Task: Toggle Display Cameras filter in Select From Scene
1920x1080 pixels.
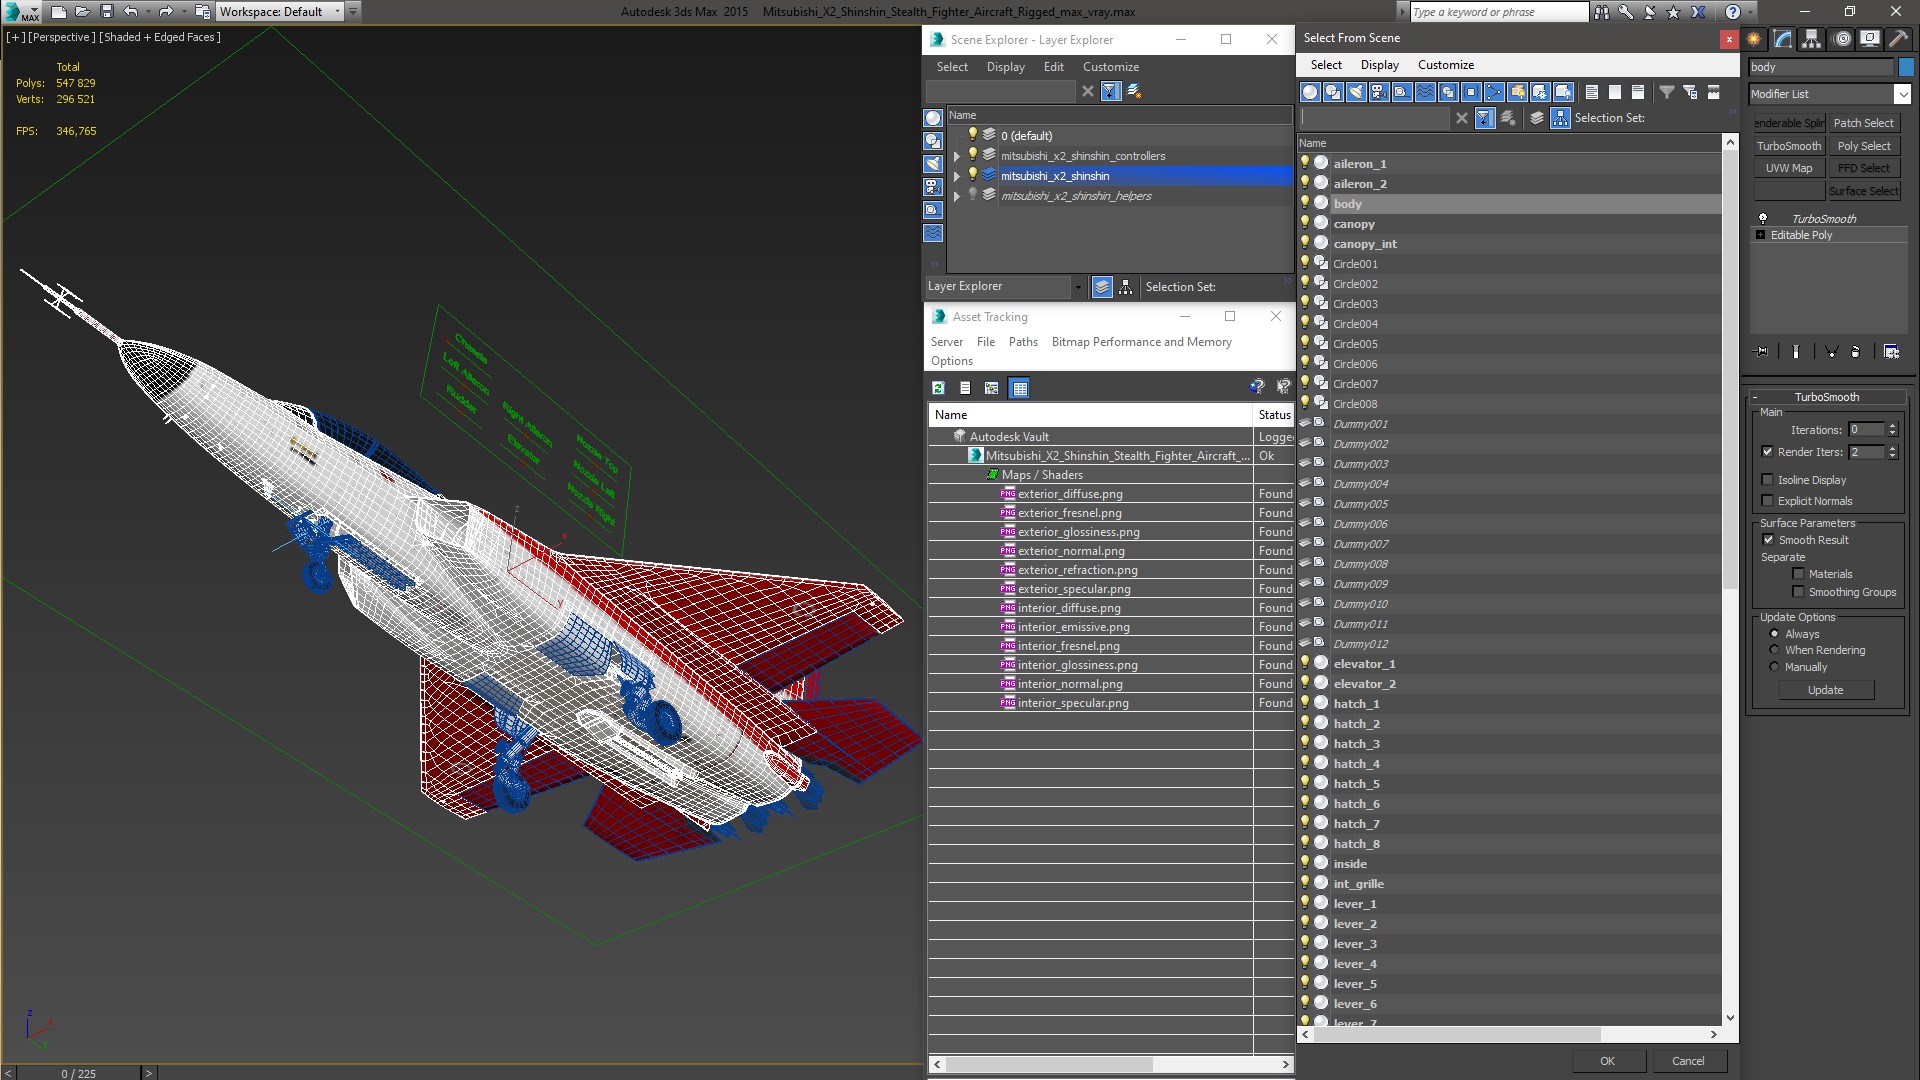Action: tap(1379, 92)
